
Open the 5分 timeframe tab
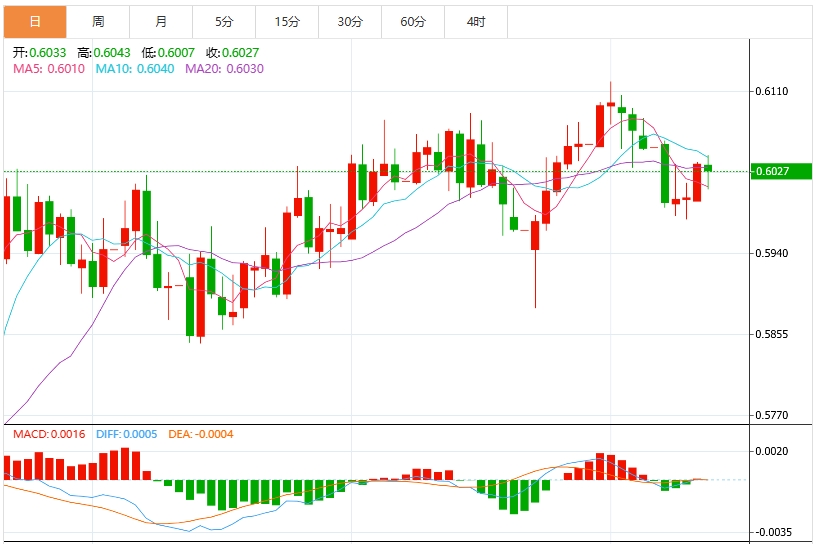[224, 22]
